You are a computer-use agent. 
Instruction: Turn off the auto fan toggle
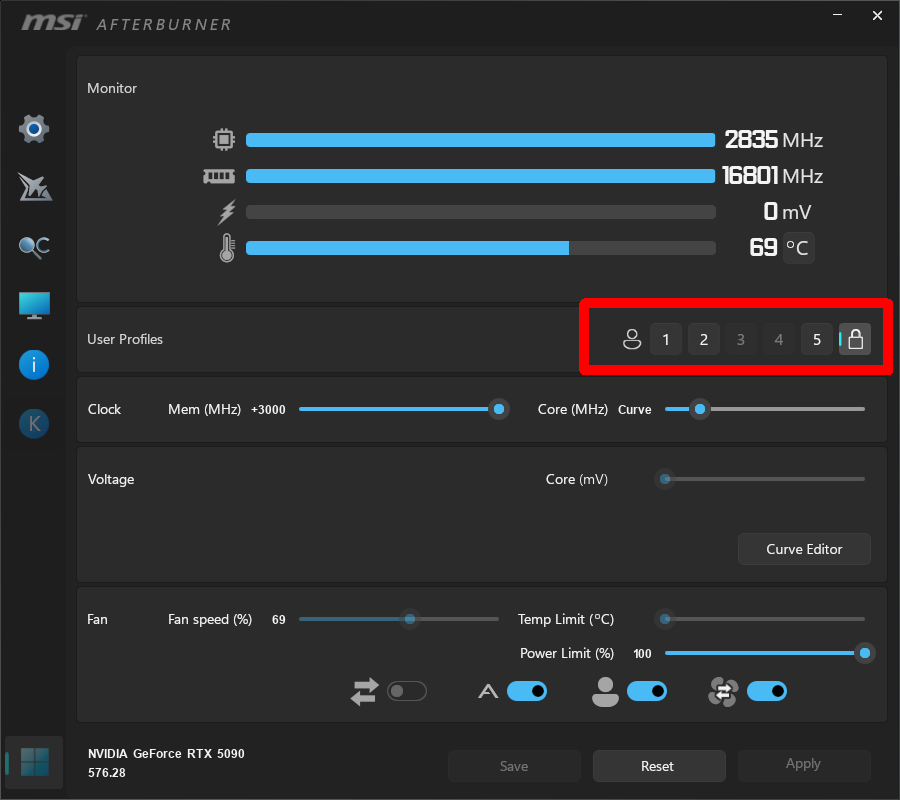pyautogui.click(x=527, y=691)
